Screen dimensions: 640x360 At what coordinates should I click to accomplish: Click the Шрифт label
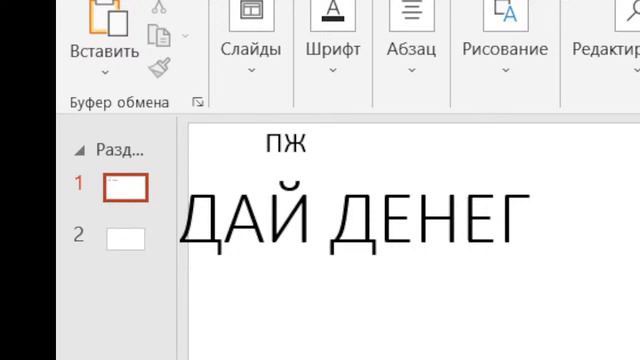(333, 49)
